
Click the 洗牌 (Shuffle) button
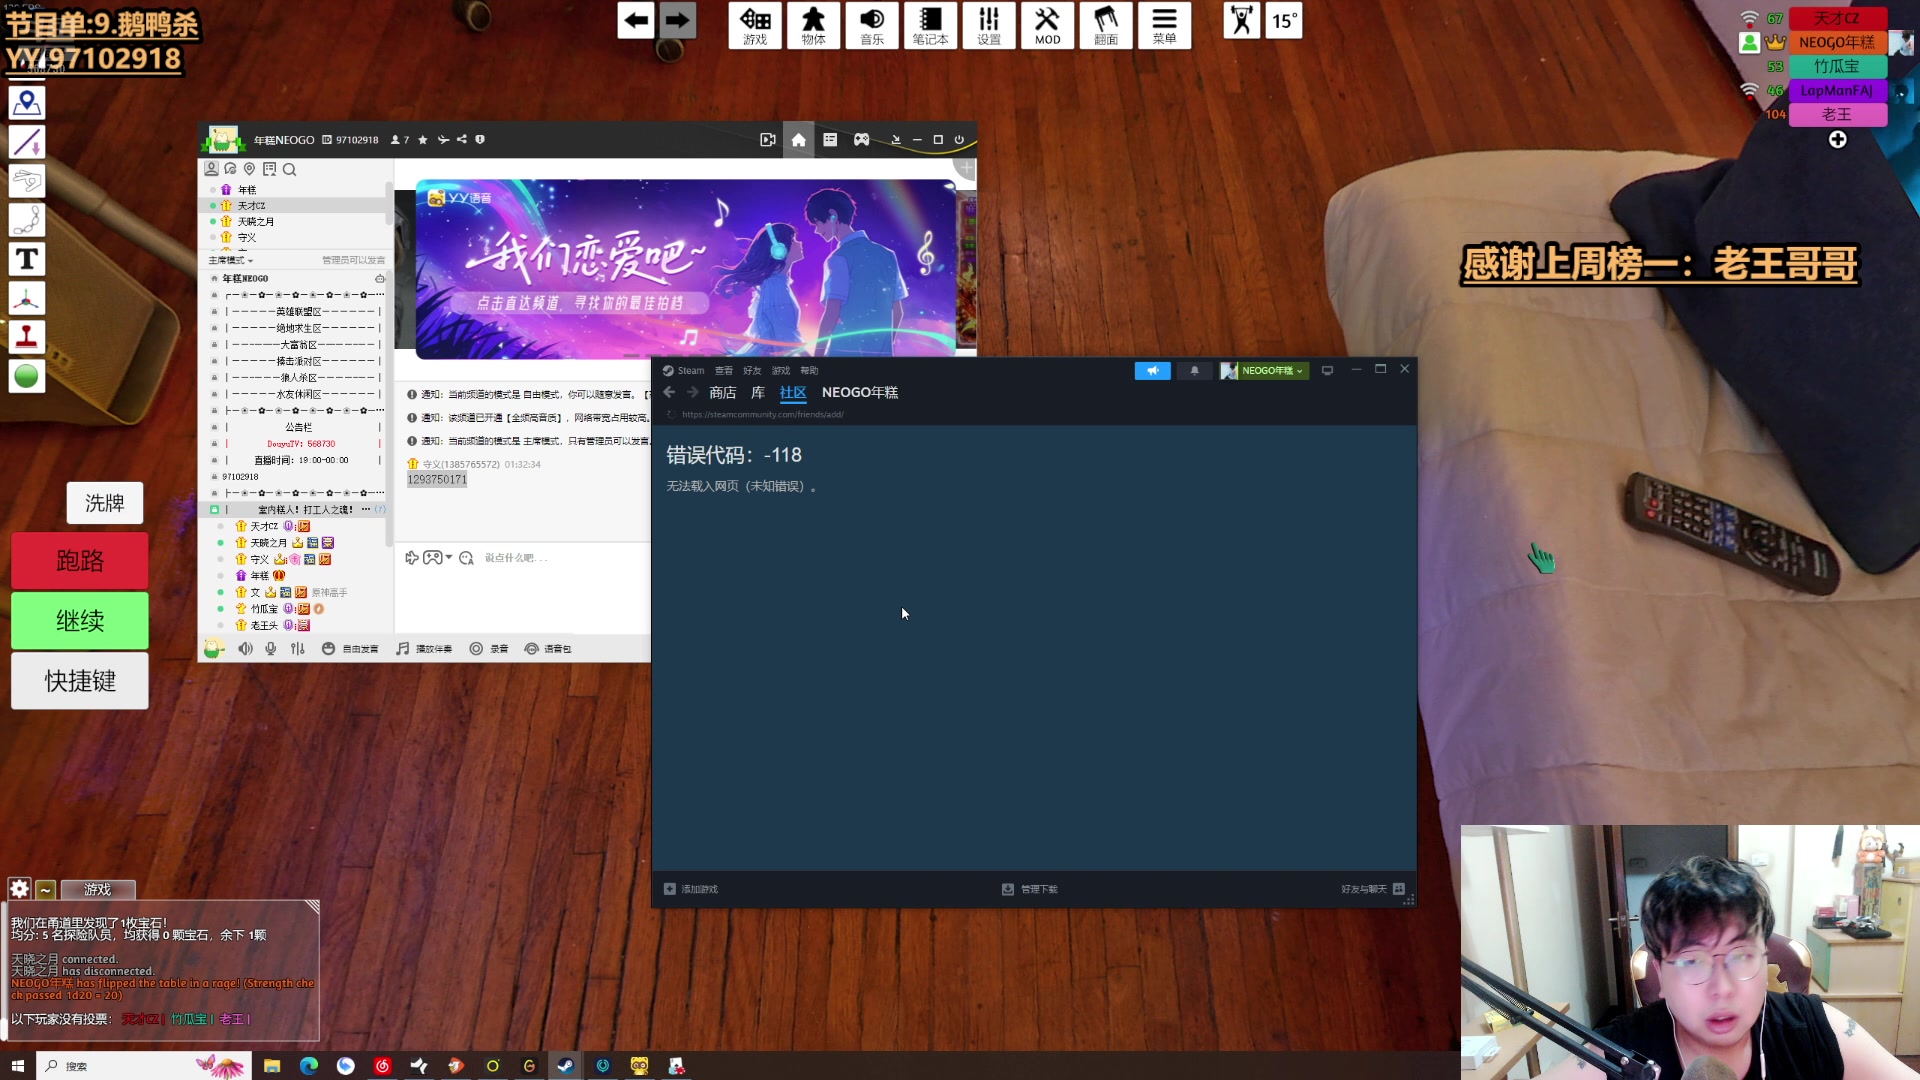105,503
